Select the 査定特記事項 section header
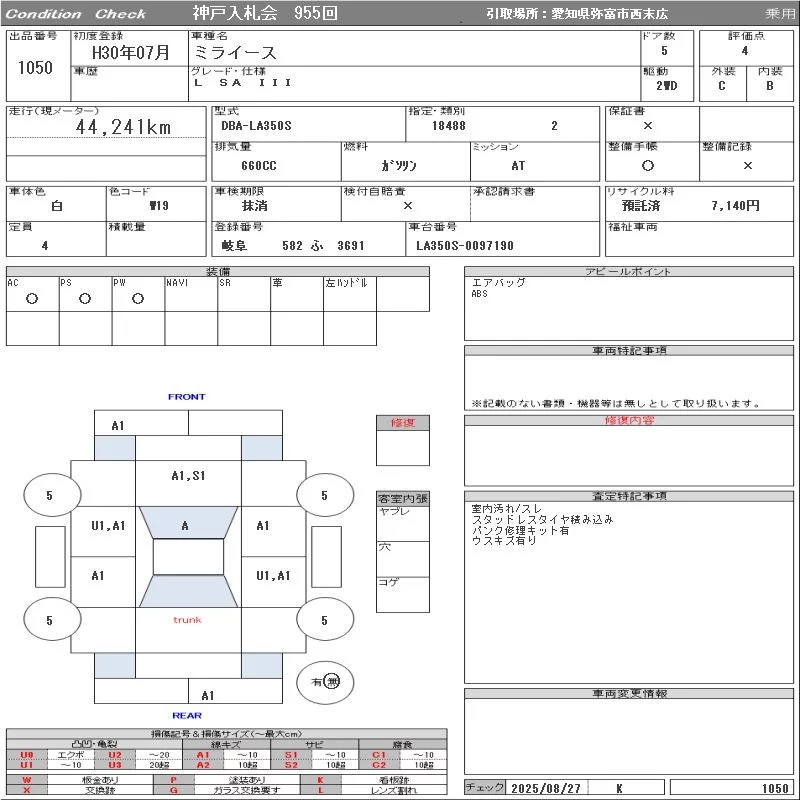The image size is (800, 800). pos(626,496)
